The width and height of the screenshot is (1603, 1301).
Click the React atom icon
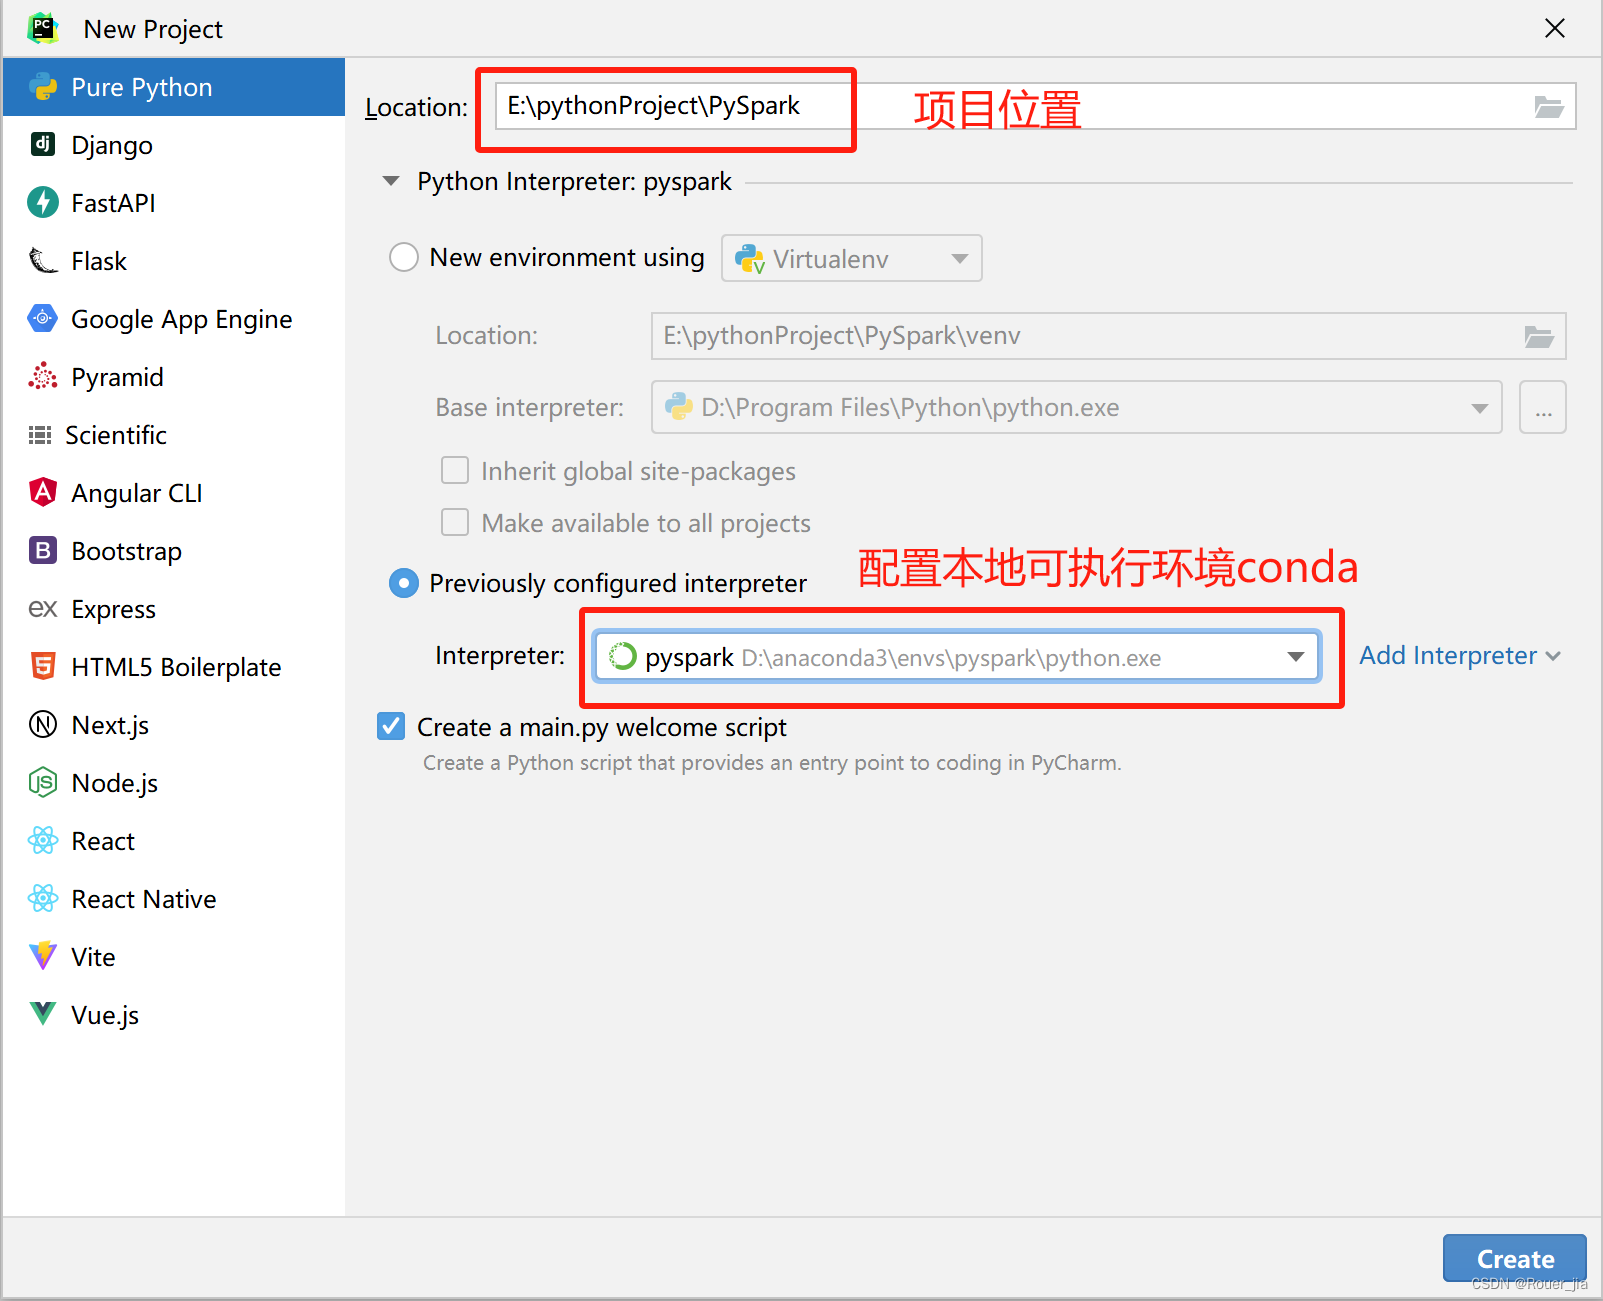click(43, 840)
